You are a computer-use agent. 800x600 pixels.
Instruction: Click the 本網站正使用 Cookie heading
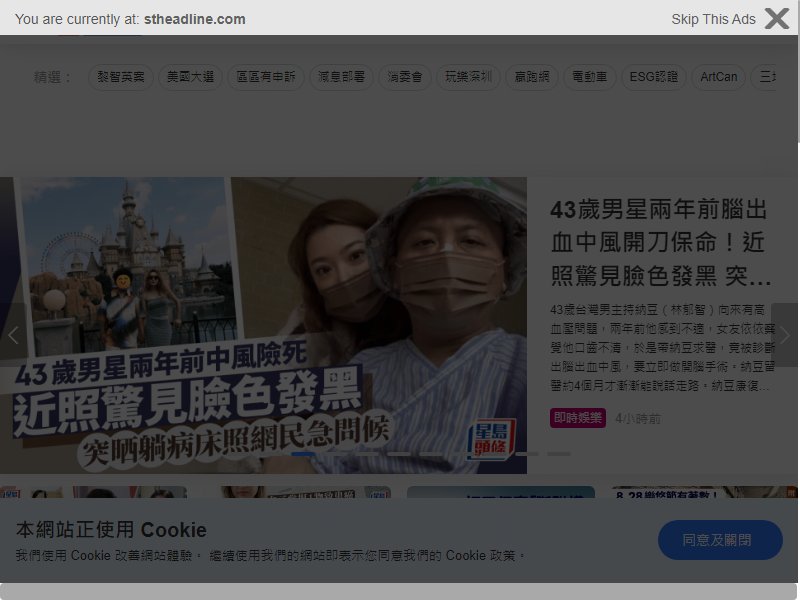click(x=111, y=530)
